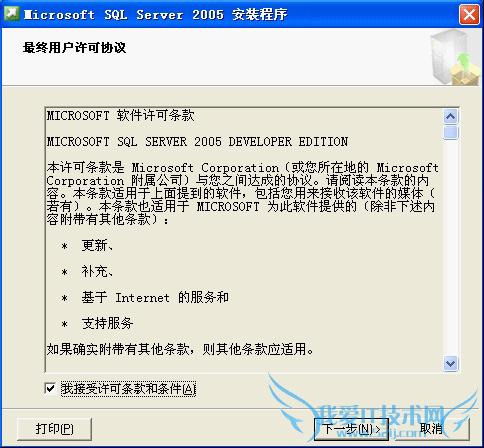The width and height of the screenshot is (484, 448).
Task: Click the MICROSOFT 软件许可条款 heading line
Action: coord(121,116)
